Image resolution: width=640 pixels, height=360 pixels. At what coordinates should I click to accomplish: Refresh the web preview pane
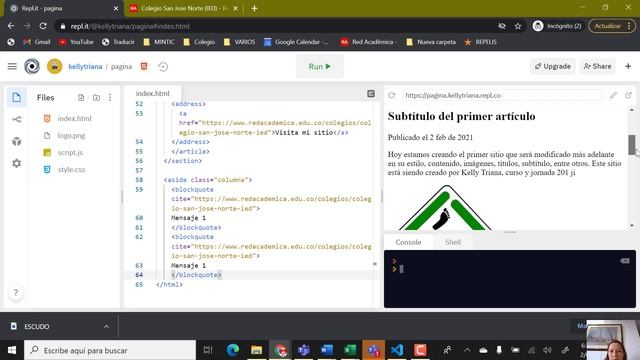point(392,95)
